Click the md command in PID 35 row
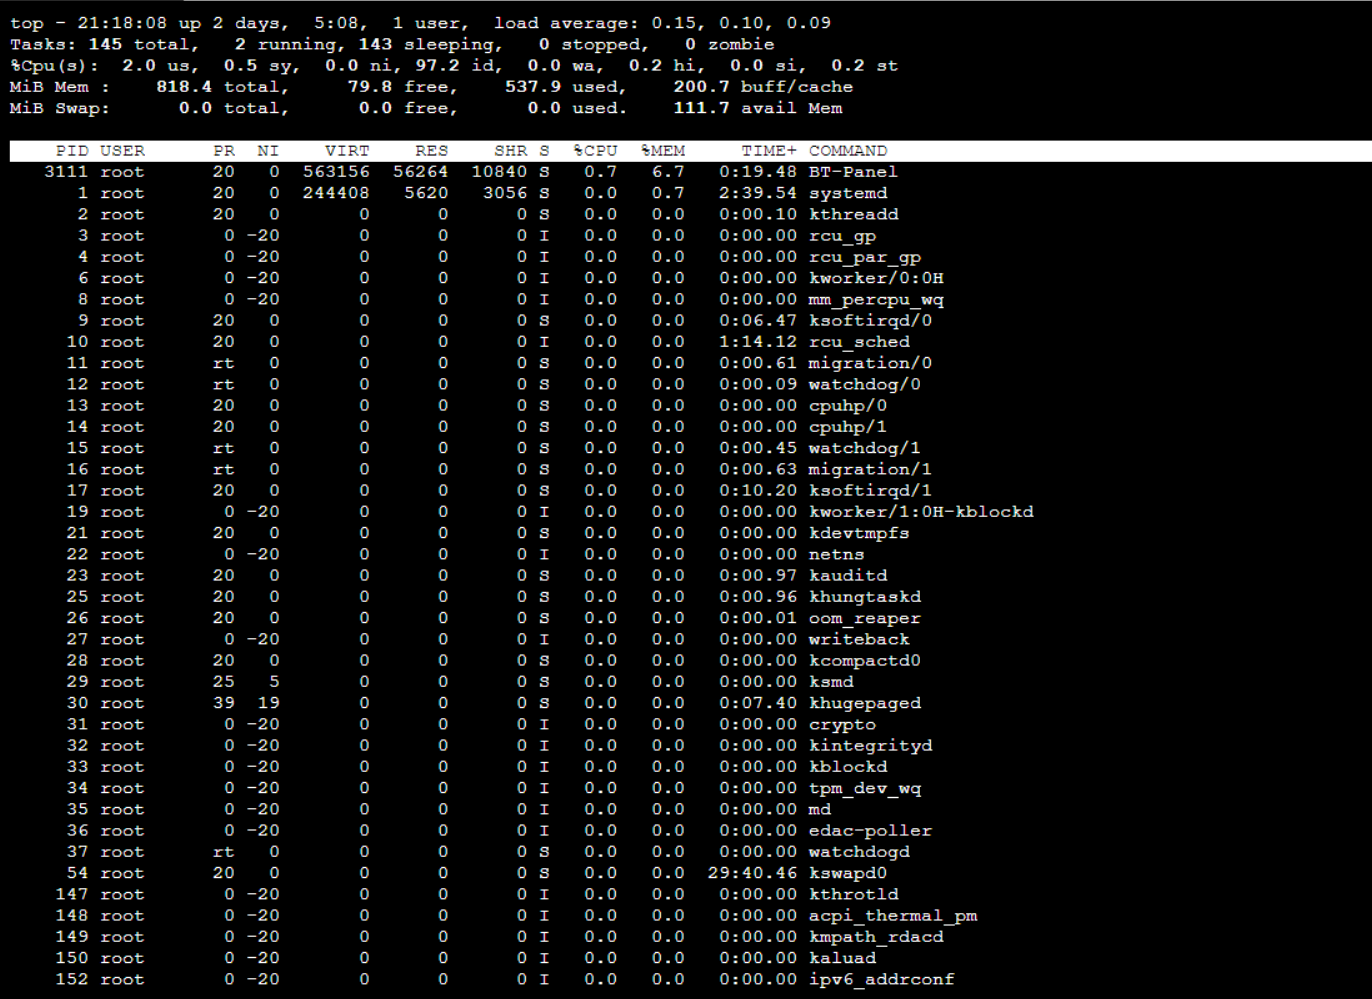Viewport: 1372px width, 999px height. (x=820, y=809)
